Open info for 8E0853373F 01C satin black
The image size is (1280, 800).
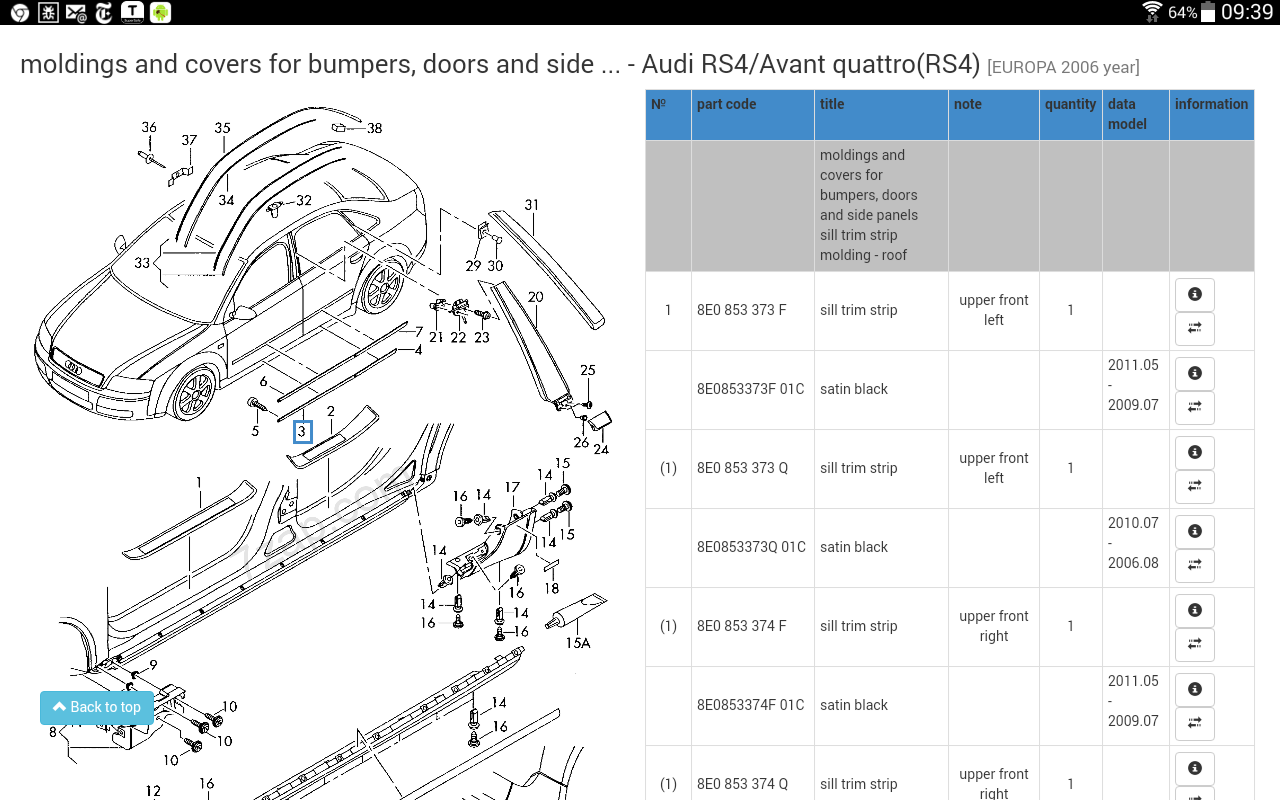pos(1194,373)
